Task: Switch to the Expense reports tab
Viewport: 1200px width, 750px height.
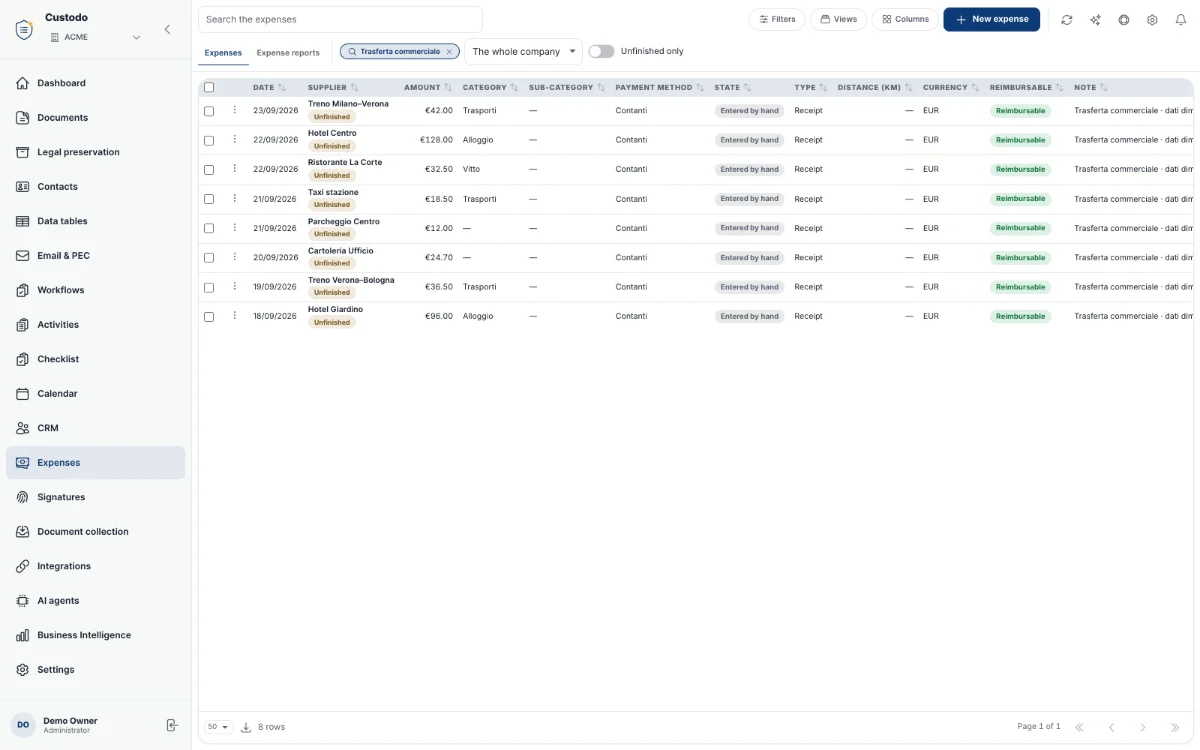Action: coord(288,52)
